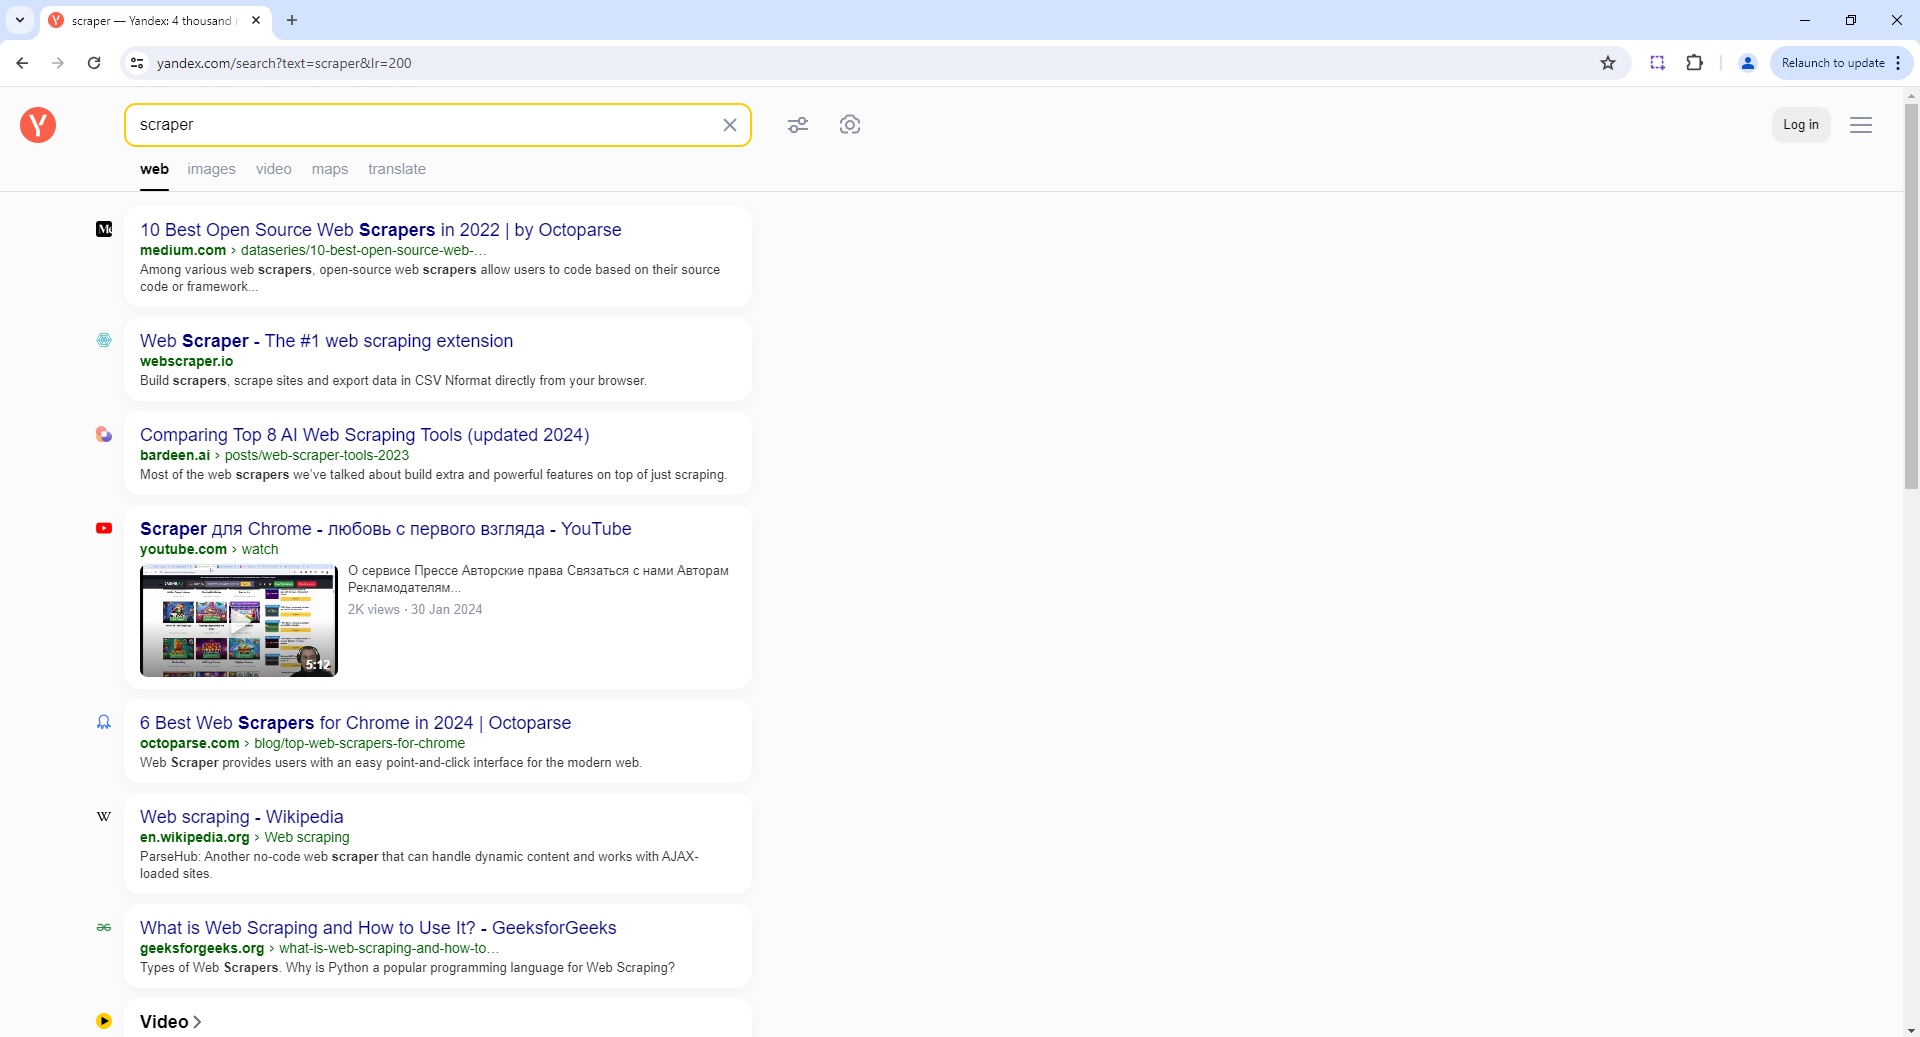Screen dimensions: 1920x1037
Task: Open the webscraper.io result link
Action: coord(326,341)
